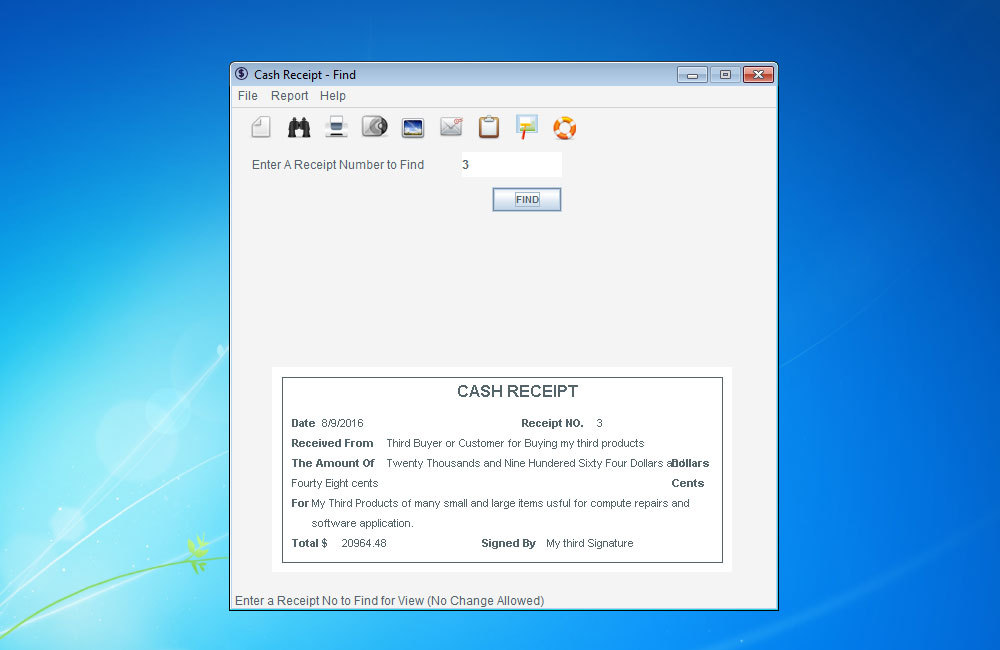Click the receipt number input field
Image resolution: width=1000 pixels, height=650 pixels.
511,165
